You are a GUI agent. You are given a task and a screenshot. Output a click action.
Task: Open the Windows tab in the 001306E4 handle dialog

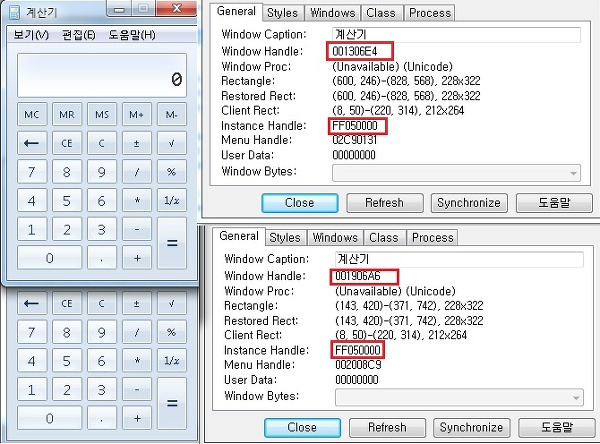[332, 13]
